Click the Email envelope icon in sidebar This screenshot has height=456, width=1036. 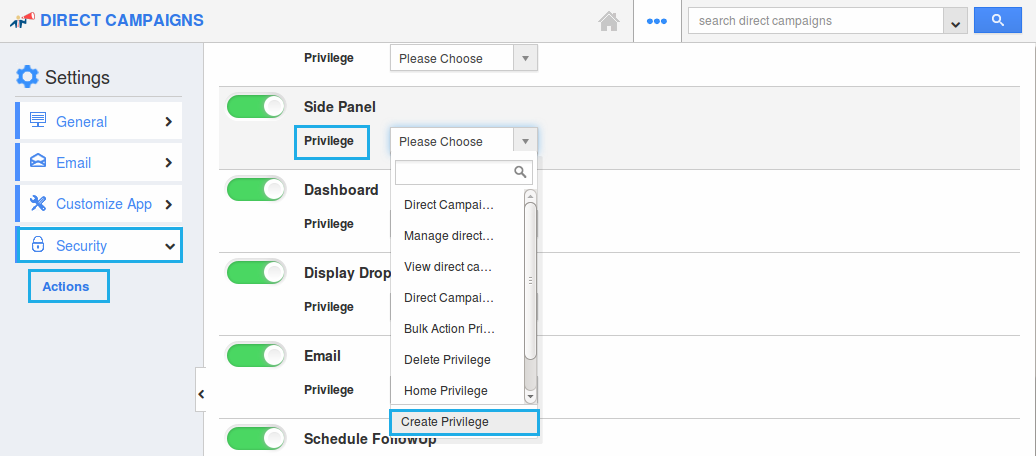[38, 162]
